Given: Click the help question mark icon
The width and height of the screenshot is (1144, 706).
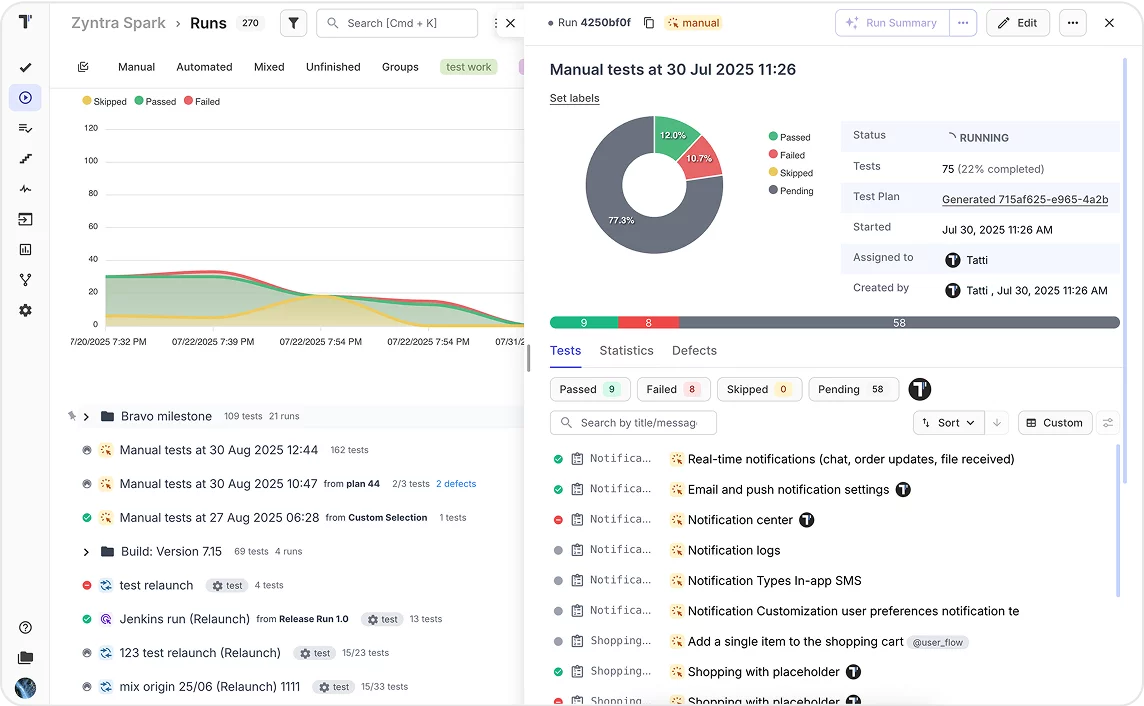Looking at the screenshot, I should [x=25, y=628].
